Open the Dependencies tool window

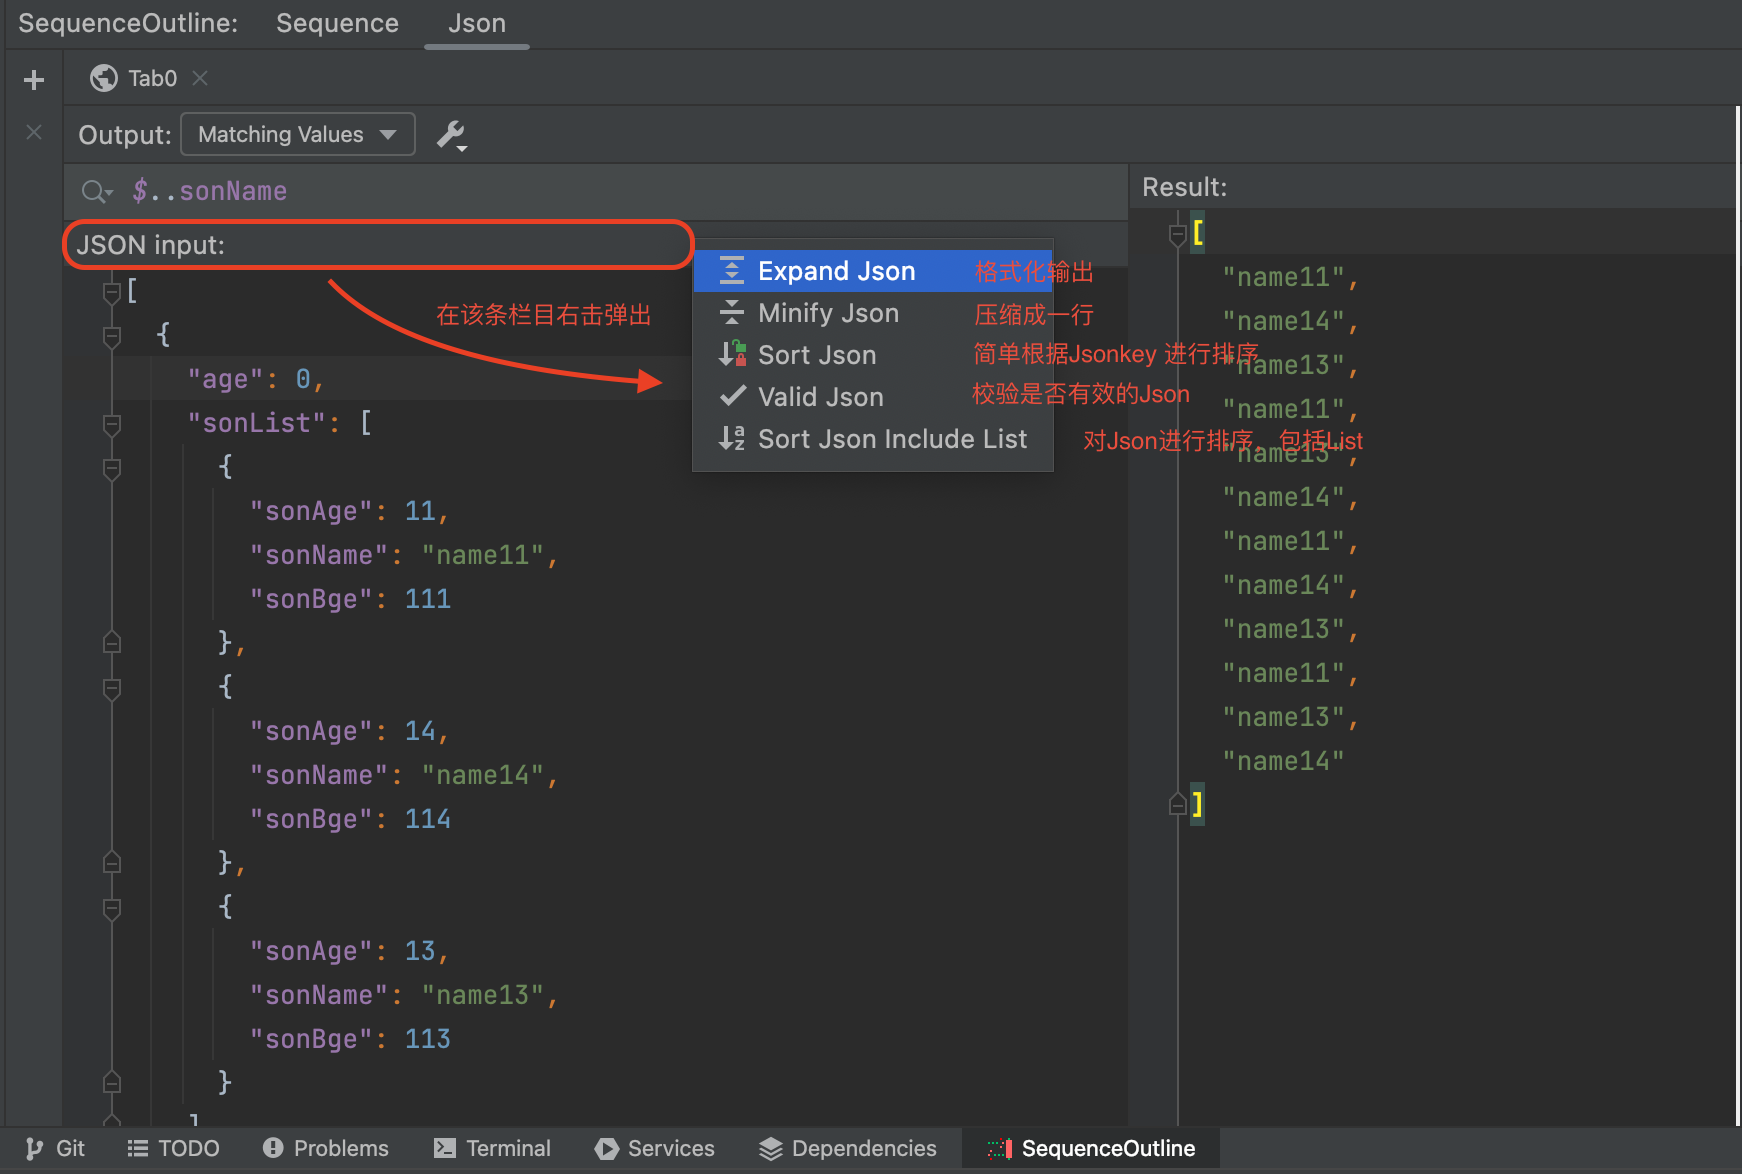[848, 1148]
